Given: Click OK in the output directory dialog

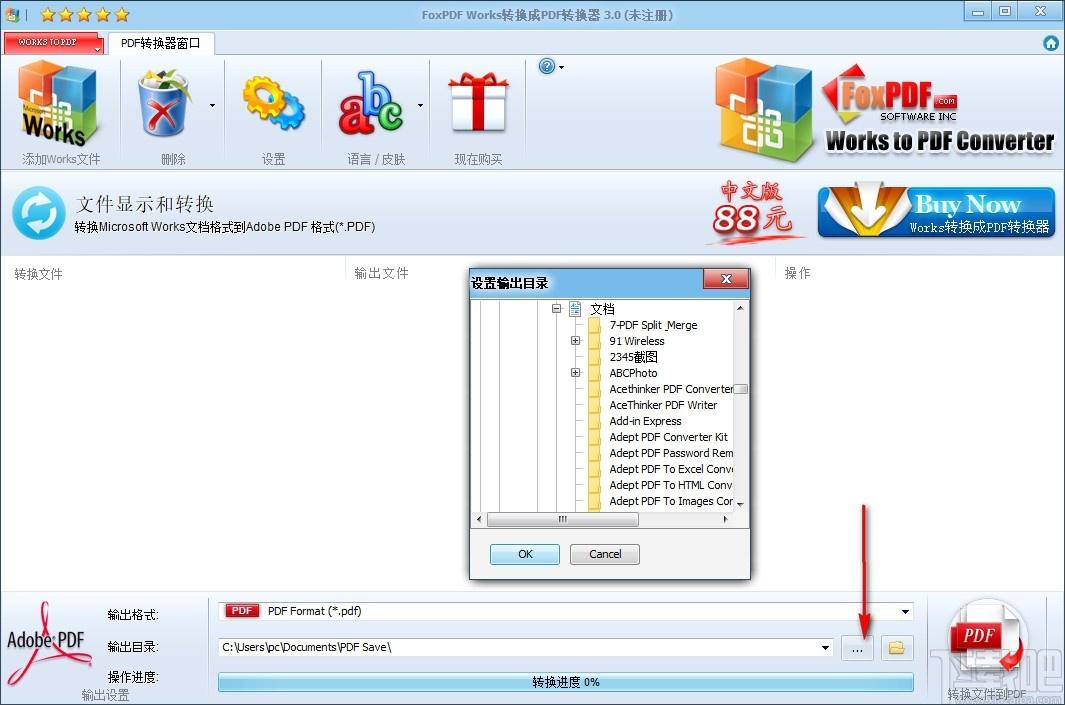Looking at the screenshot, I should point(525,554).
